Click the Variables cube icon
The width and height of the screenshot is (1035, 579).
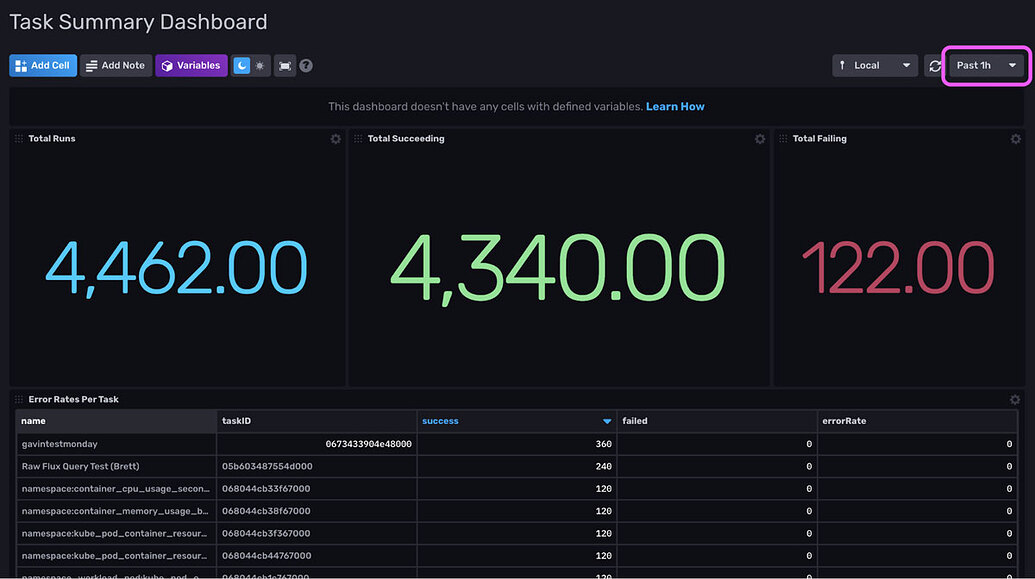(x=168, y=65)
